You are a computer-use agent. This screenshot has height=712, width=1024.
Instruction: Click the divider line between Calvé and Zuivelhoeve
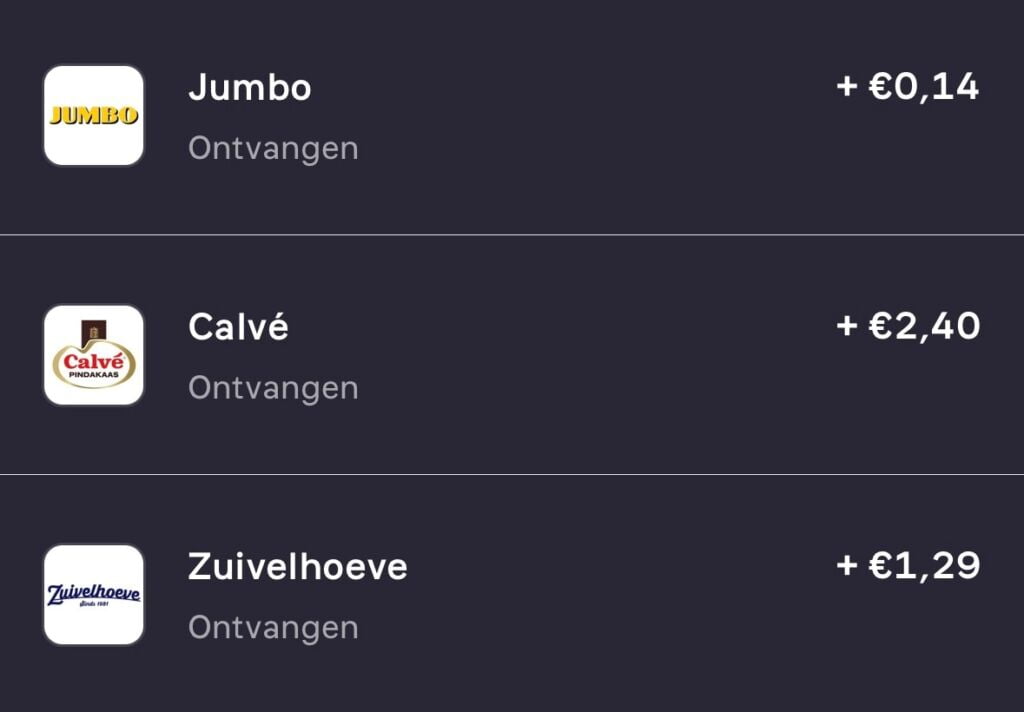[512, 474]
